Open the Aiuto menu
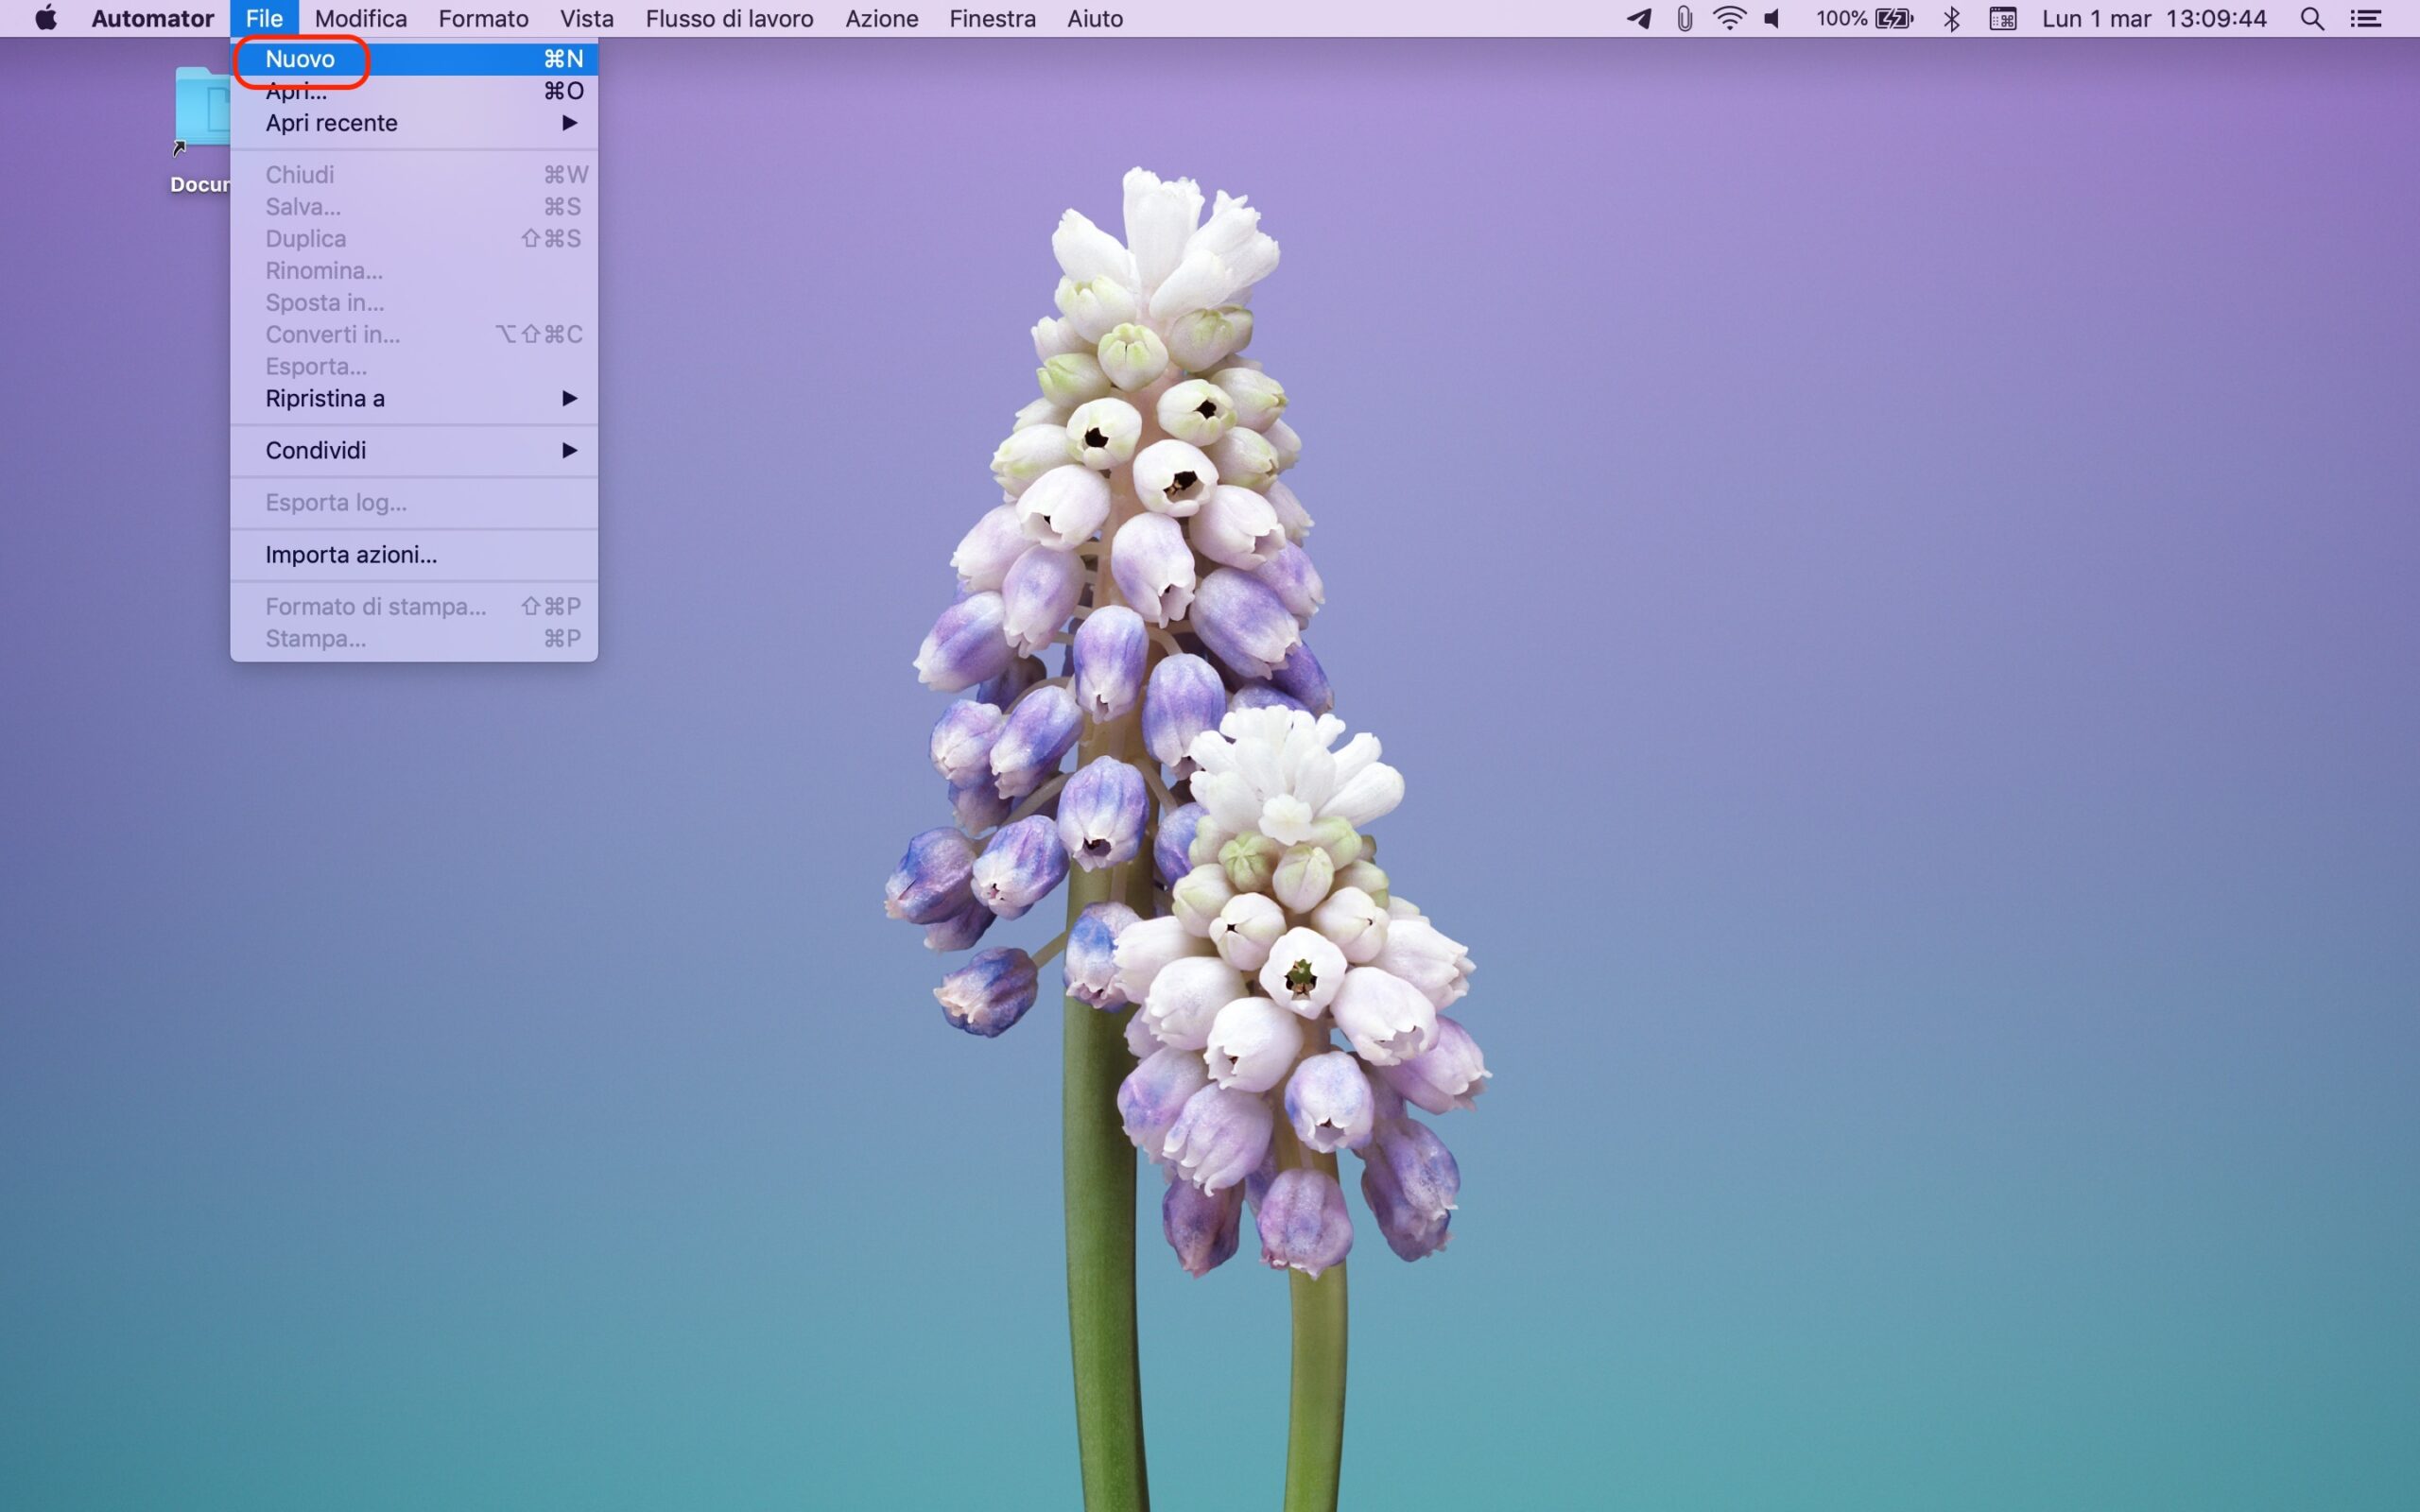The height and width of the screenshot is (1512, 2420). click(x=1094, y=18)
